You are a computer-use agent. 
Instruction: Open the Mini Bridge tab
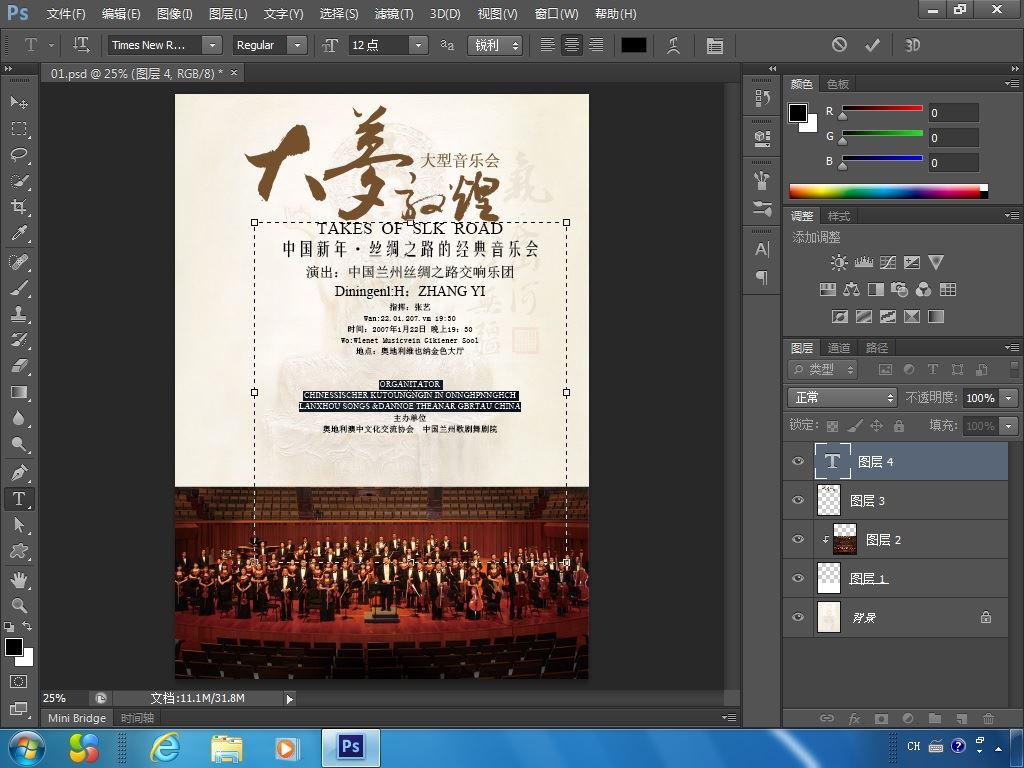pyautogui.click(x=76, y=718)
